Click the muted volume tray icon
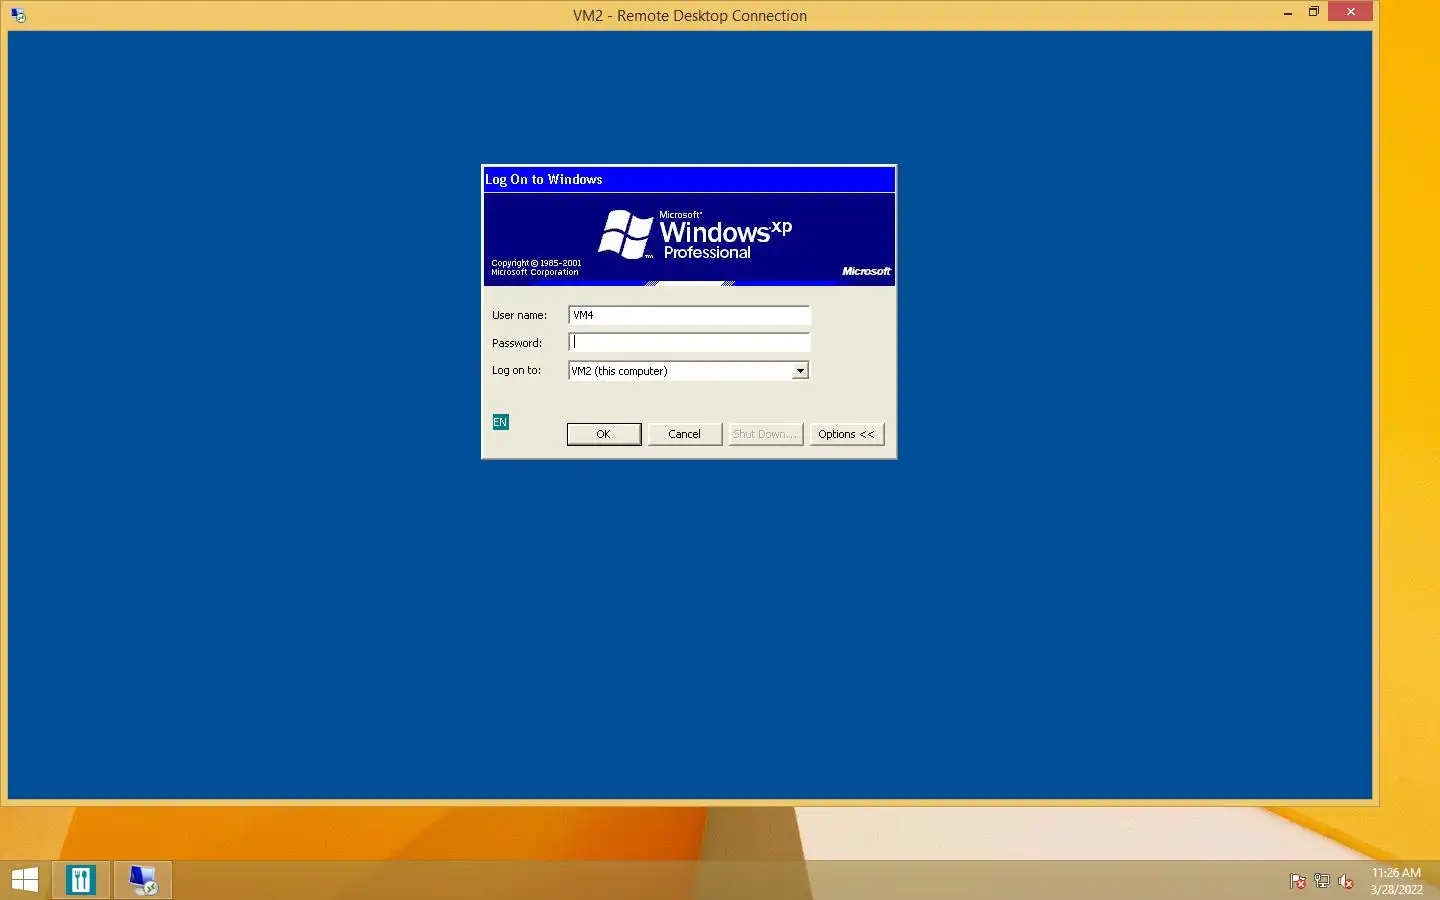1440x900 pixels. (1346, 881)
